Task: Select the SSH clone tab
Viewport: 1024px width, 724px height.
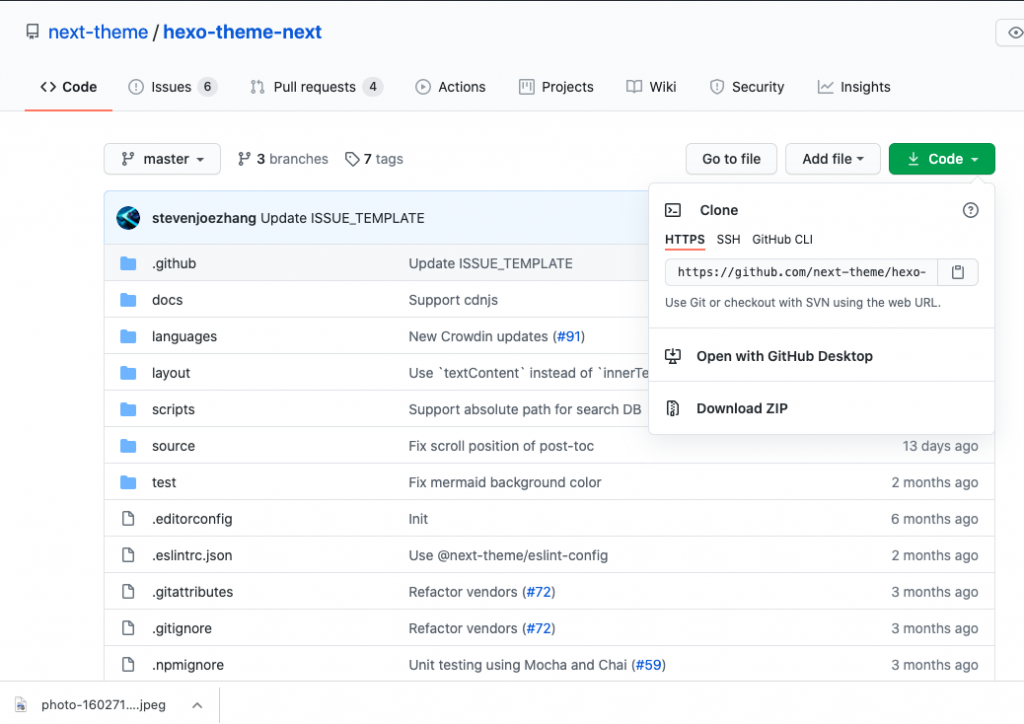Action: pyautogui.click(x=728, y=240)
